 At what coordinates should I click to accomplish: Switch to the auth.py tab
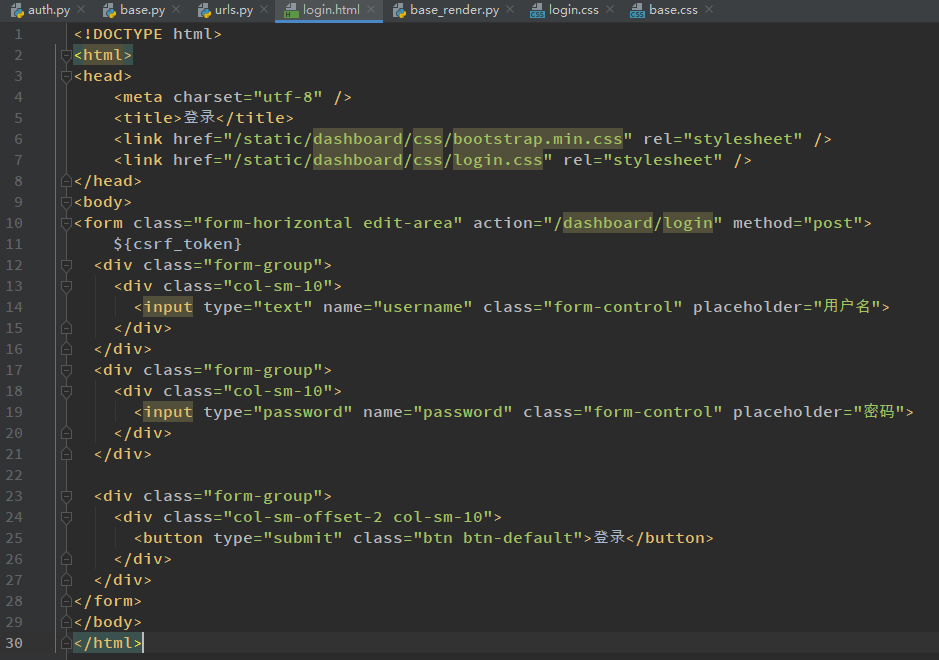pos(48,10)
